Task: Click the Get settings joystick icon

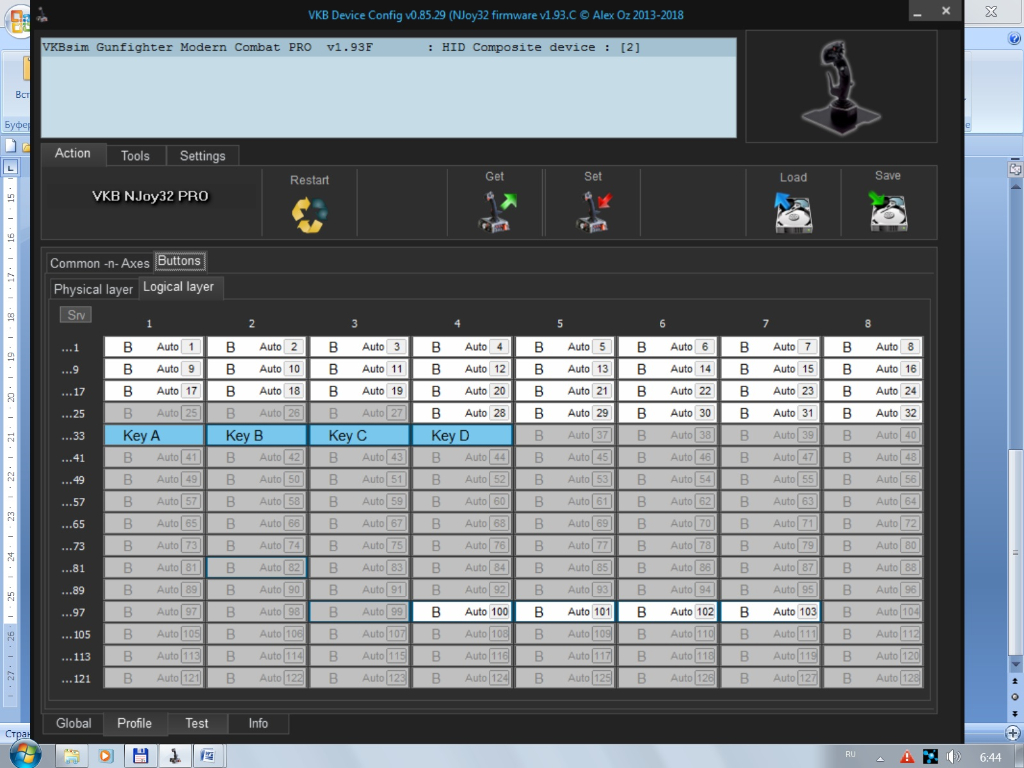Action: coord(495,213)
